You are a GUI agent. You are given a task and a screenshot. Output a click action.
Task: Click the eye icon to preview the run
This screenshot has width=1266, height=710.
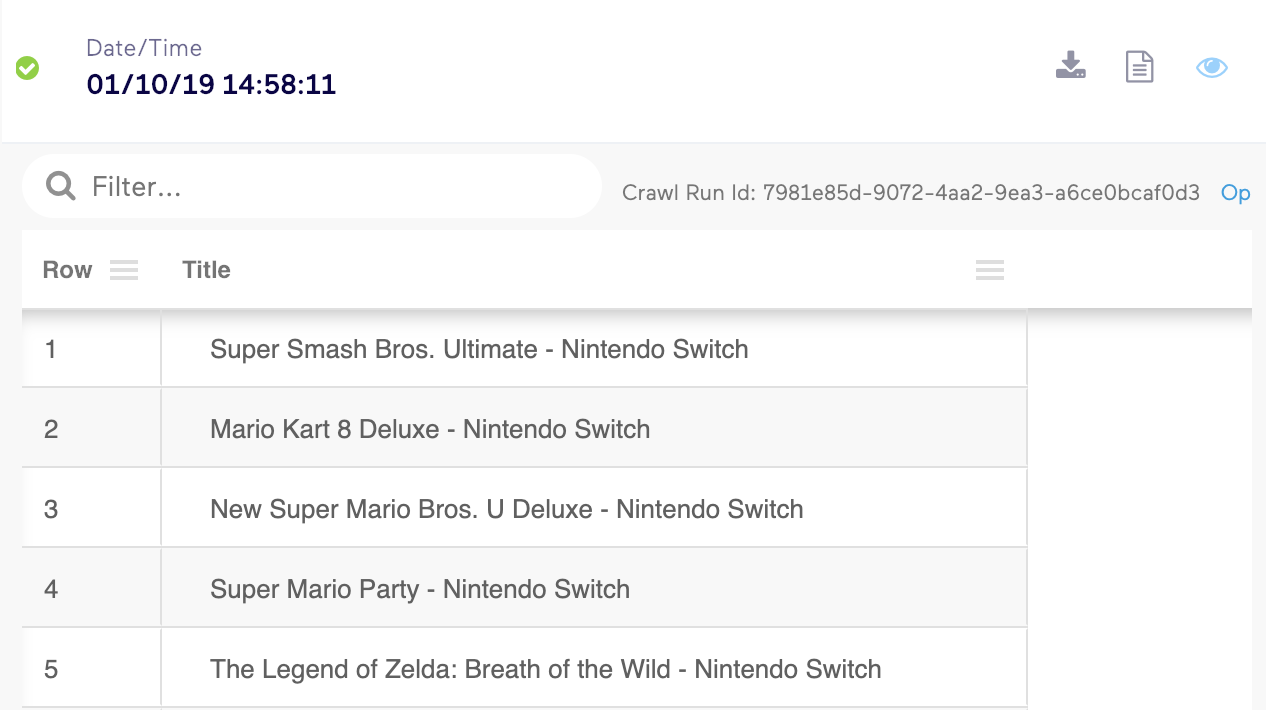point(1212,66)
